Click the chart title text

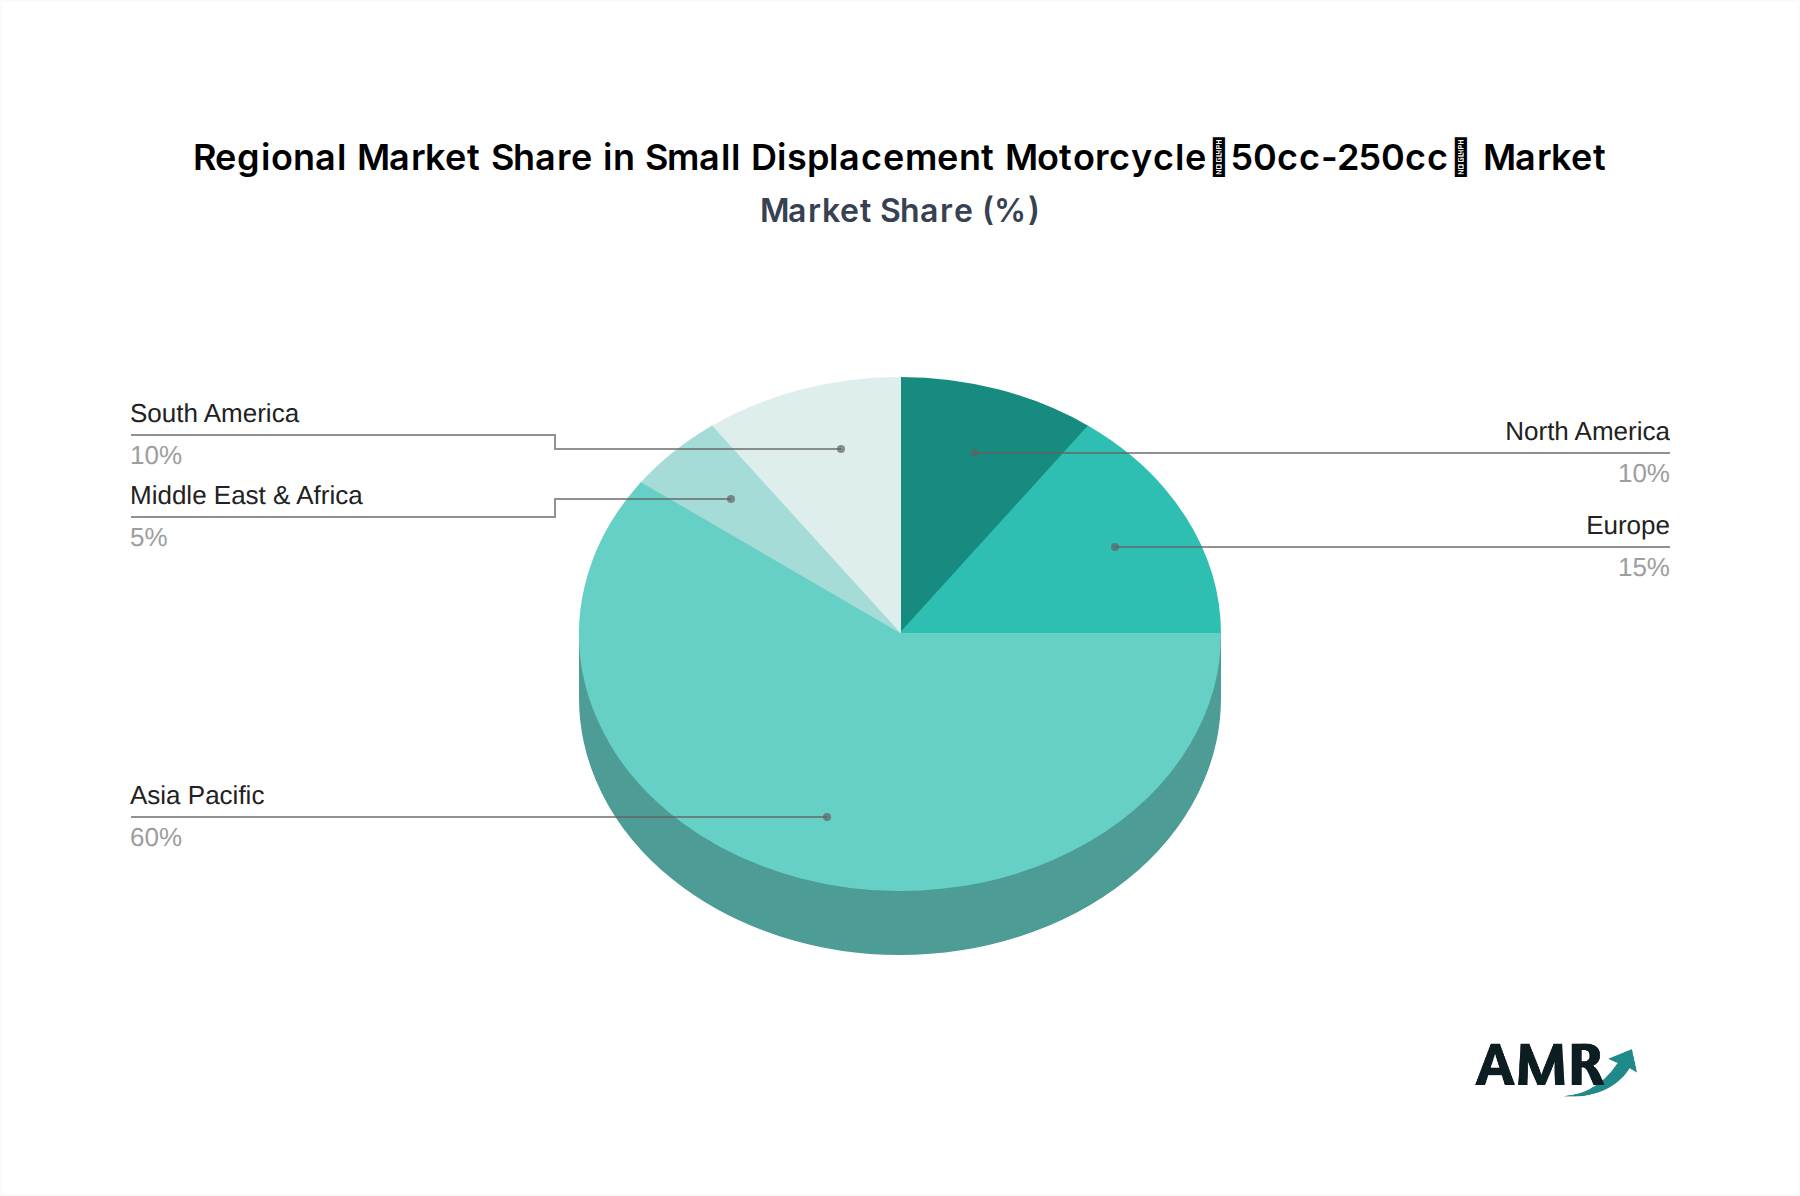click(x=898, y=157)
